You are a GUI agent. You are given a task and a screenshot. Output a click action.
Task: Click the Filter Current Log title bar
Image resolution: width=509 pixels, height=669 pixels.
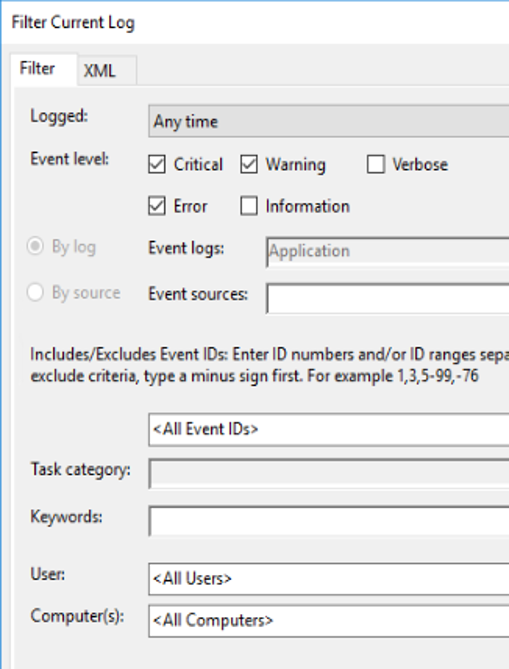(256, 23)
